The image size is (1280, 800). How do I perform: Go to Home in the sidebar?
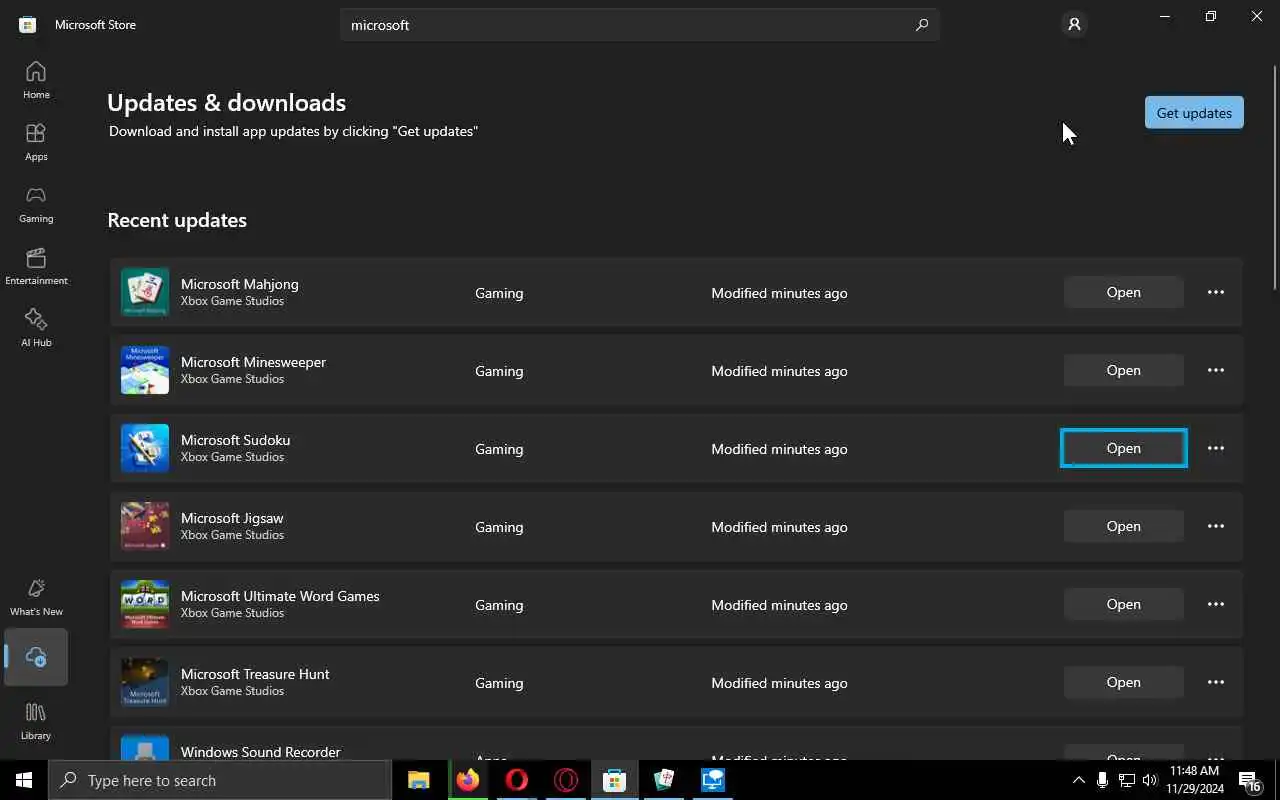tap(36, 80)
